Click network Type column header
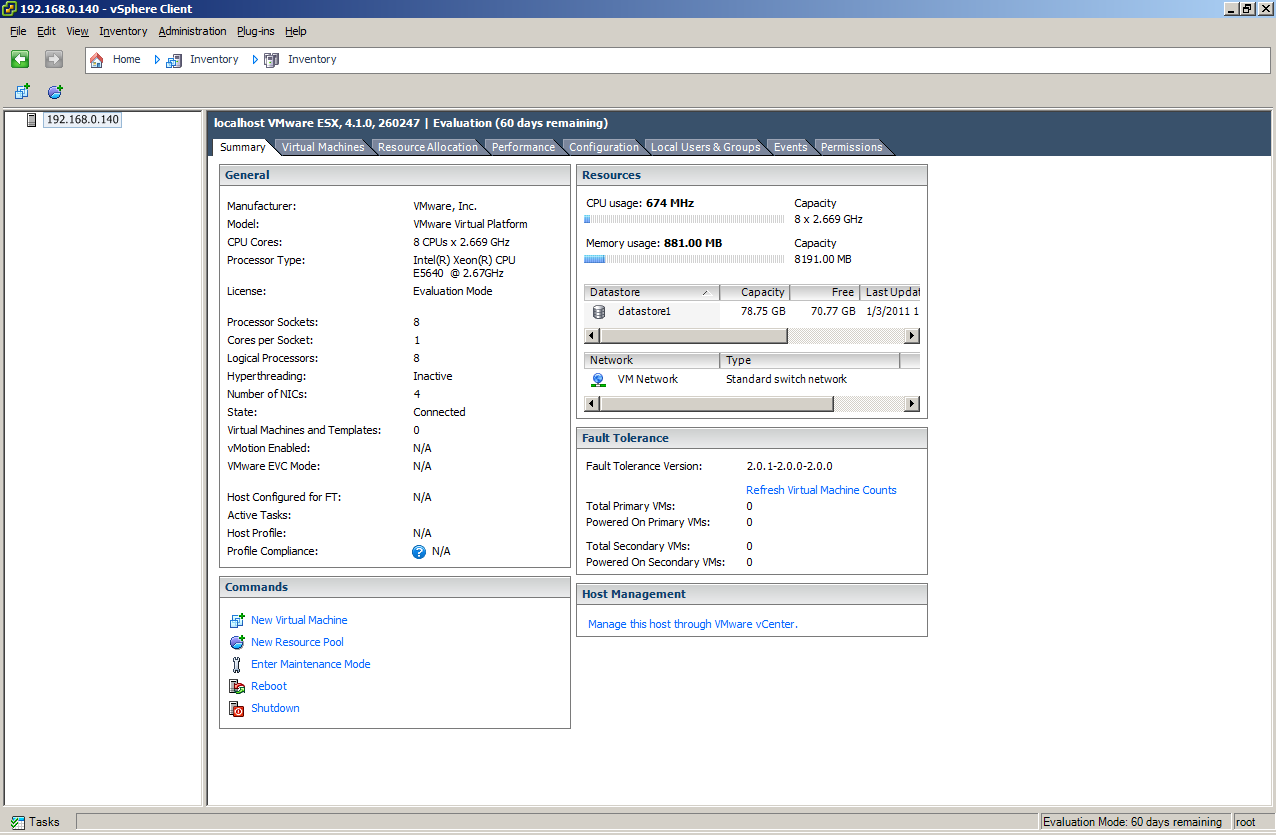This screenshot has height=835, width=1280. click(x=810, y=360)
